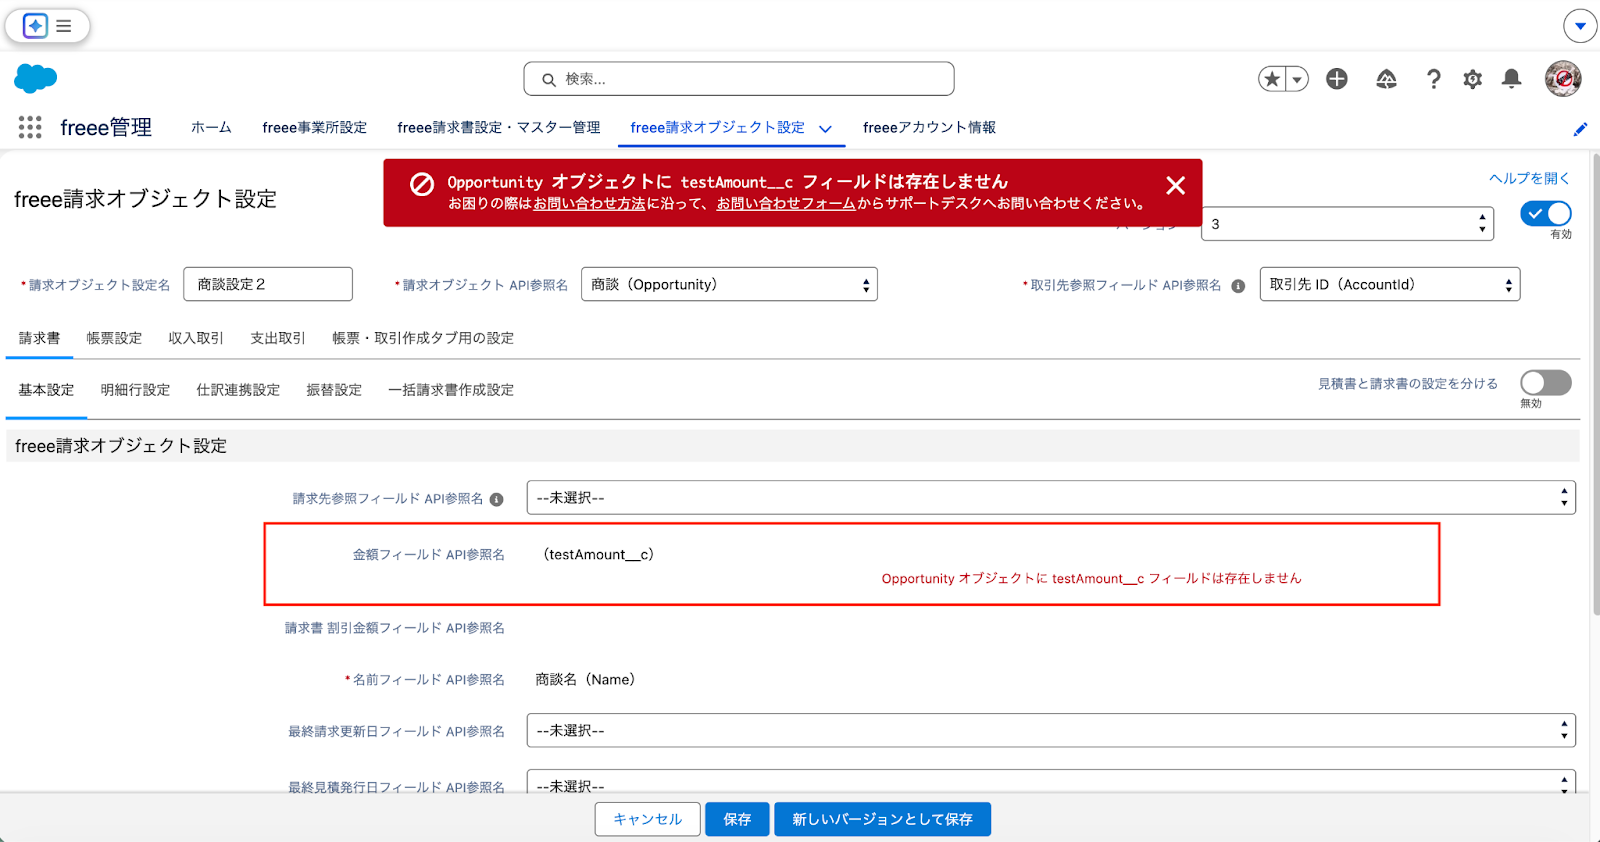1600x842 pixels.
Task: Select the 一括請求書作成設定 sub-tab
Action: [451, 390]
